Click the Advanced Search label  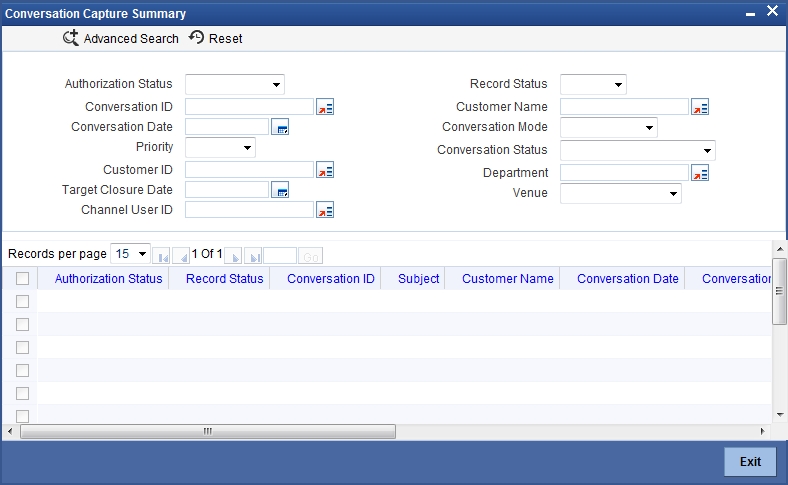coord(131,39)
